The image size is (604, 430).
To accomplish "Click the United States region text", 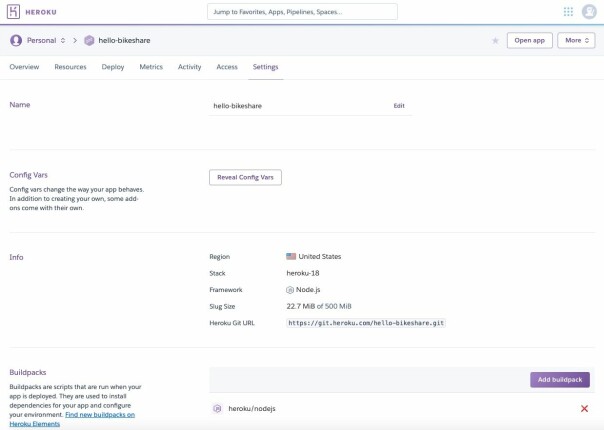I will (x=320, y=256).
